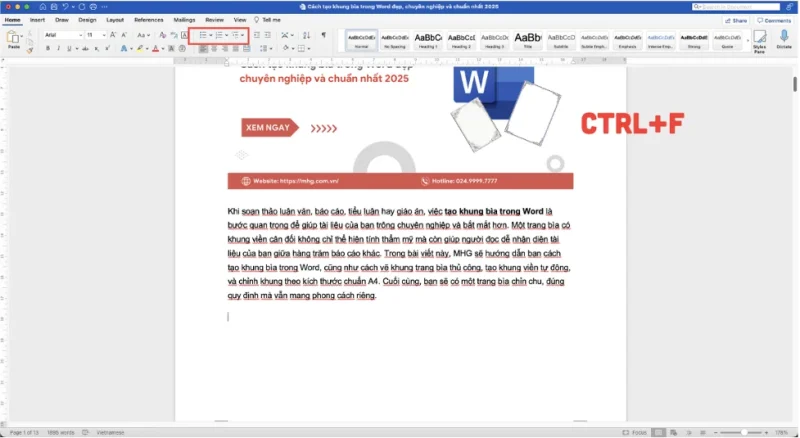Click Vietnamese language in status bar
This screenshot has width=800, height=438.
pyautogui.click(x=110, y=432)
